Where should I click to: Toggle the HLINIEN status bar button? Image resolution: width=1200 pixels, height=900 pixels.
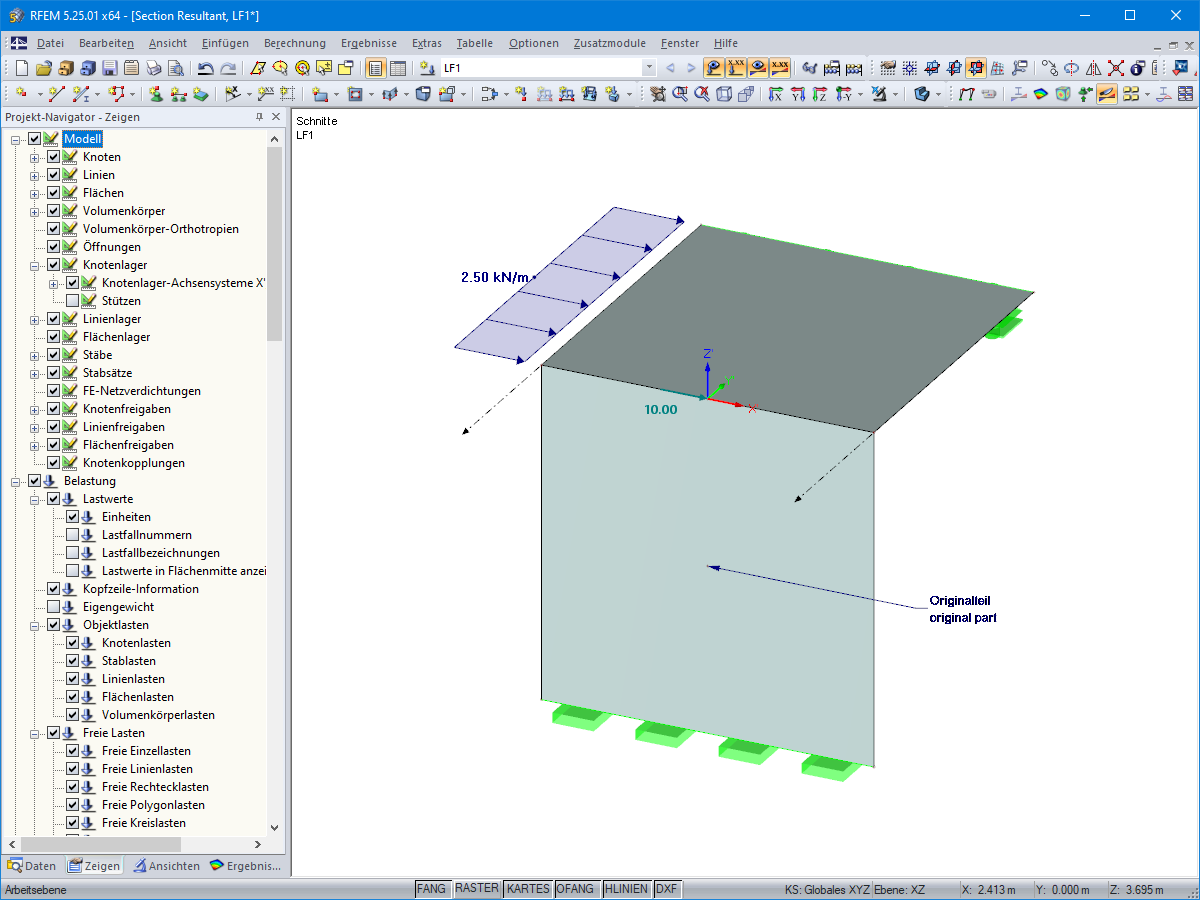click(x=627, y=889)
